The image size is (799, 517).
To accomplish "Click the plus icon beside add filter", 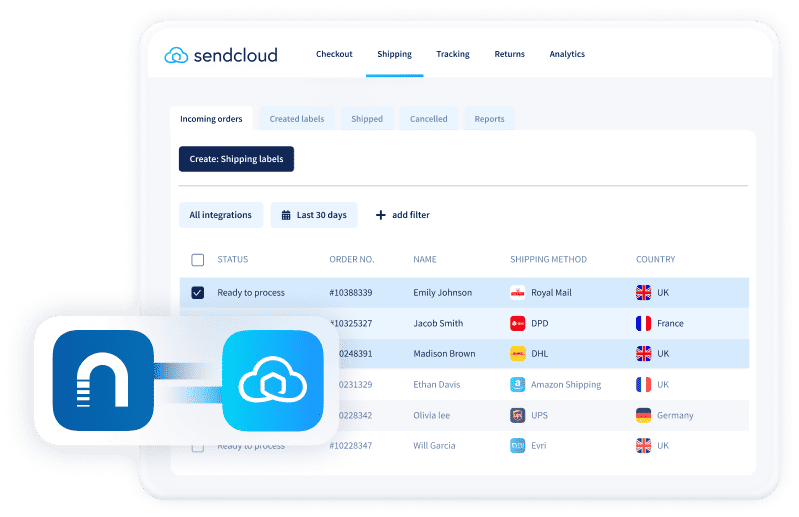I will tap(380, 215).
